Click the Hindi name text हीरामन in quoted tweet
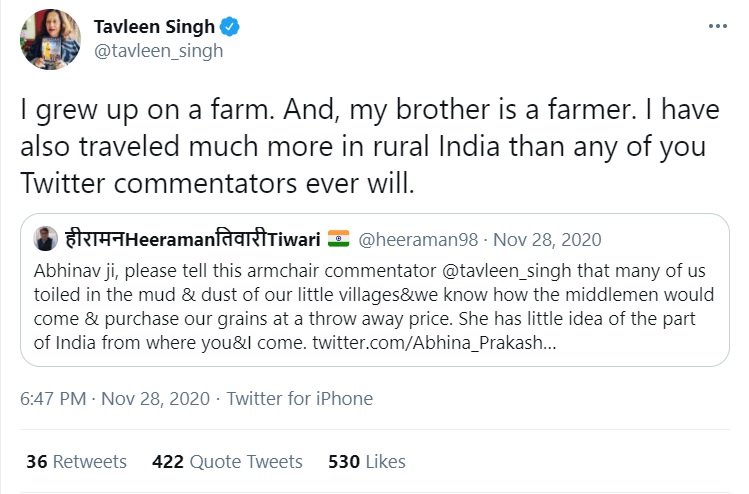 [97, 240]
